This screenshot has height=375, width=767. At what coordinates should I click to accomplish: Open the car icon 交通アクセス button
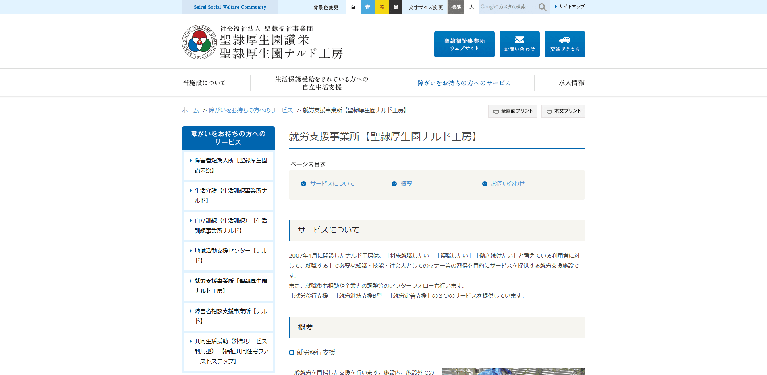[564, 44]
